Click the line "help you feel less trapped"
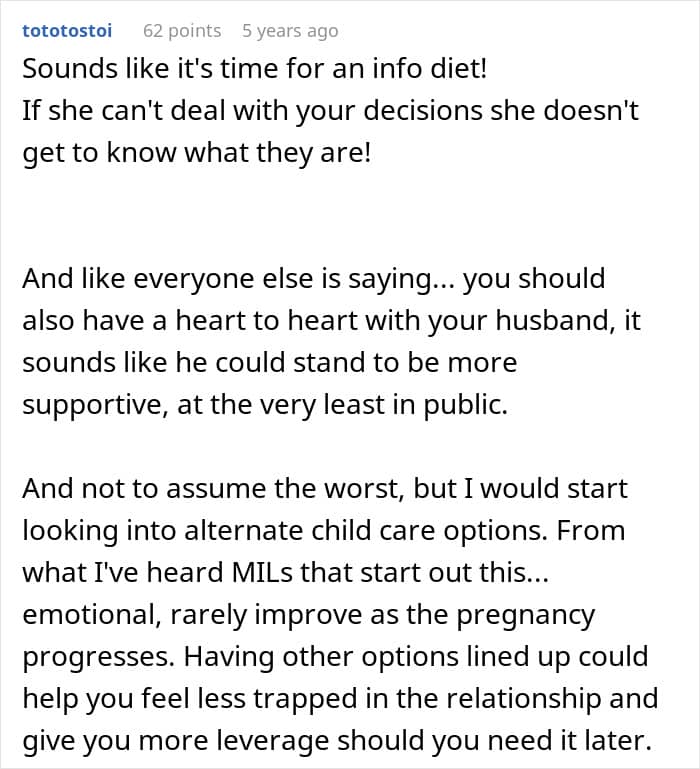Screen dimensions: 700x769 (340, 699)
